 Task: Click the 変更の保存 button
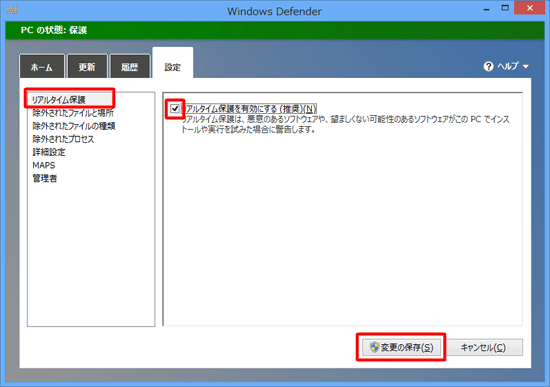[x=401, y=347]
